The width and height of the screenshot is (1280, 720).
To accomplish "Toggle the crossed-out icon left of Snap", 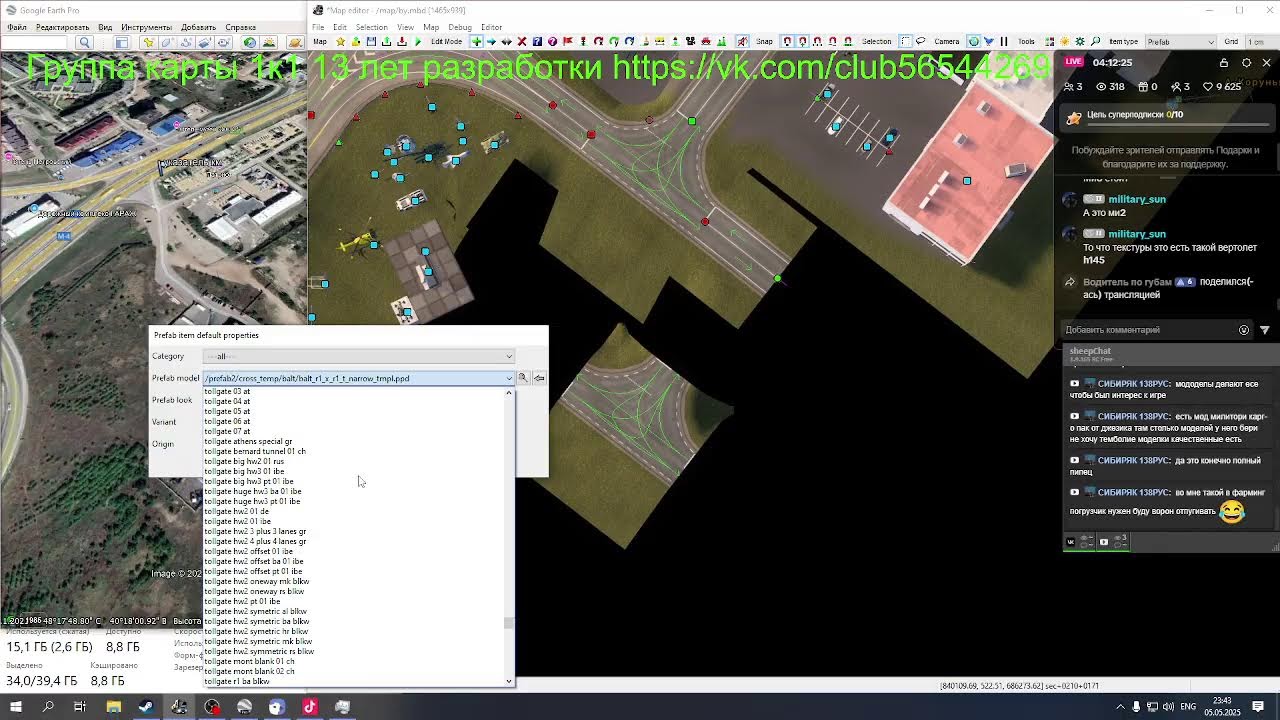I will [743, 41].
